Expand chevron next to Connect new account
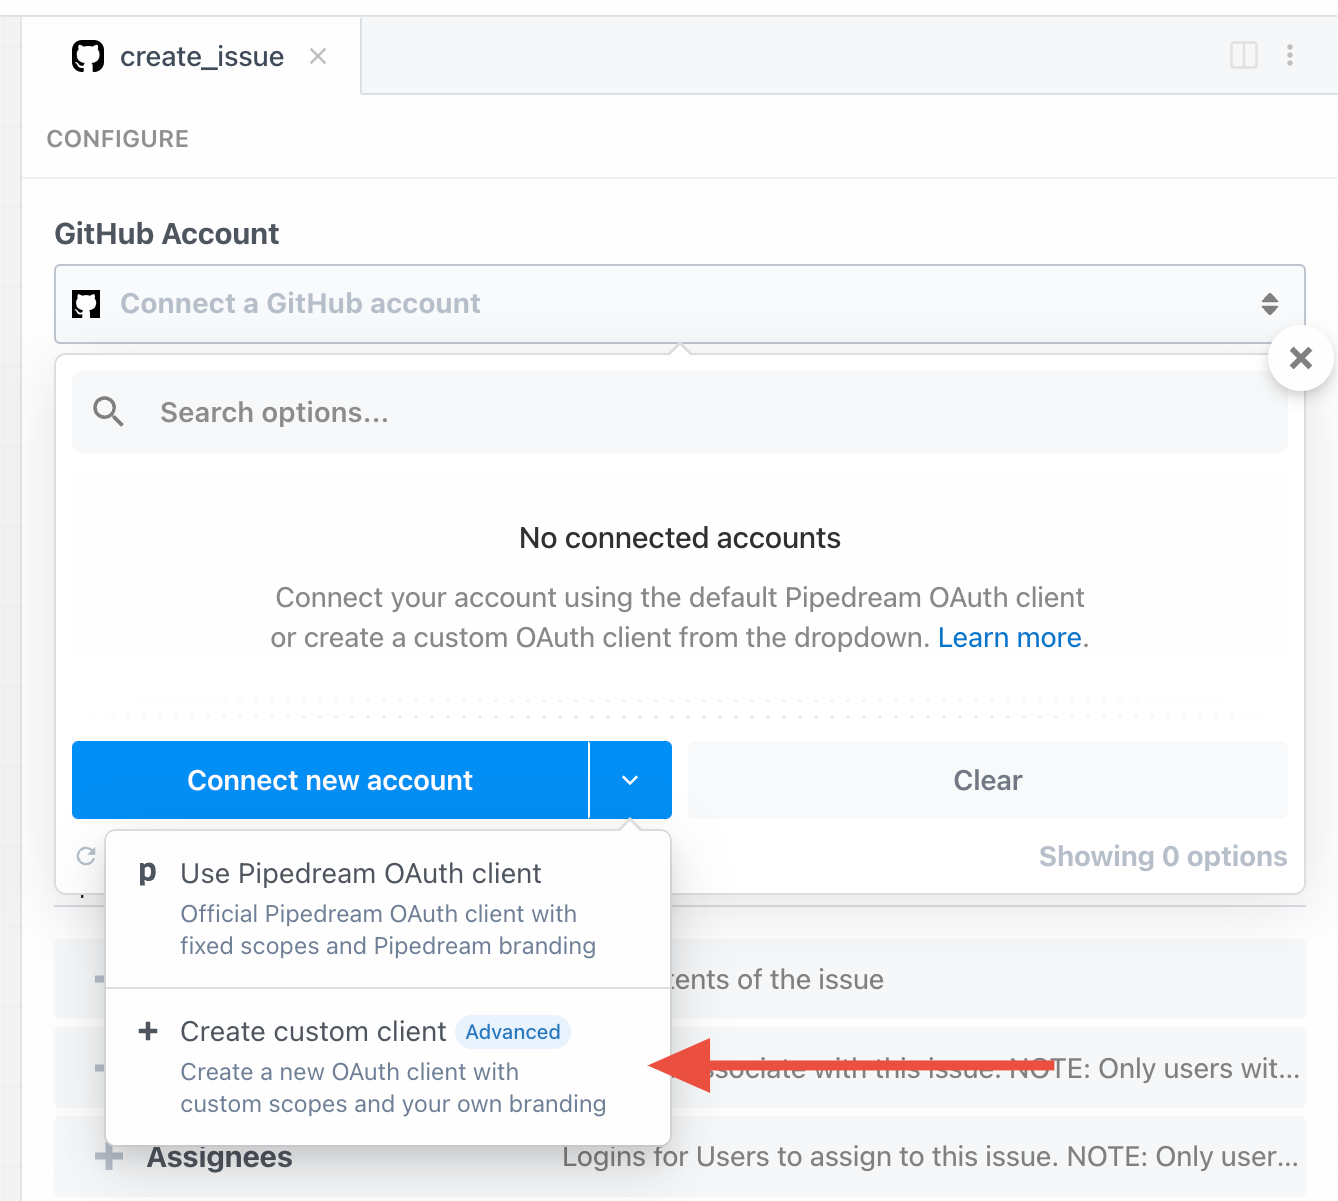This screenshot has height=1201, width=1338. click(x=630, y=780)
